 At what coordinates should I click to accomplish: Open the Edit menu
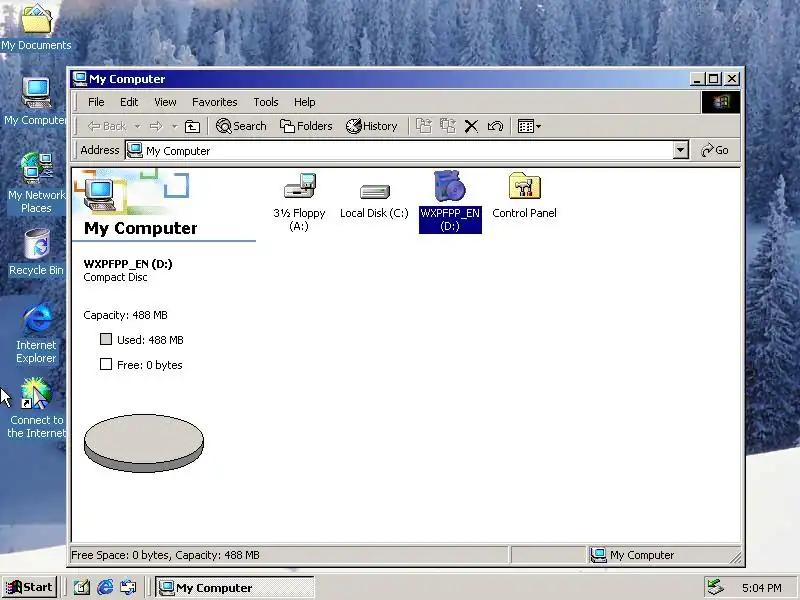point(129,102)
